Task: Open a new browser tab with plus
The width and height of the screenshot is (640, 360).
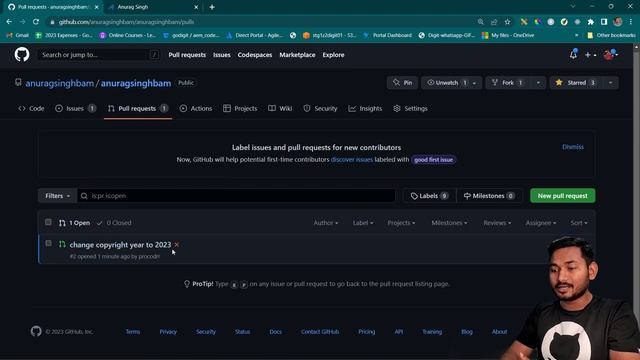Action: 212,7
